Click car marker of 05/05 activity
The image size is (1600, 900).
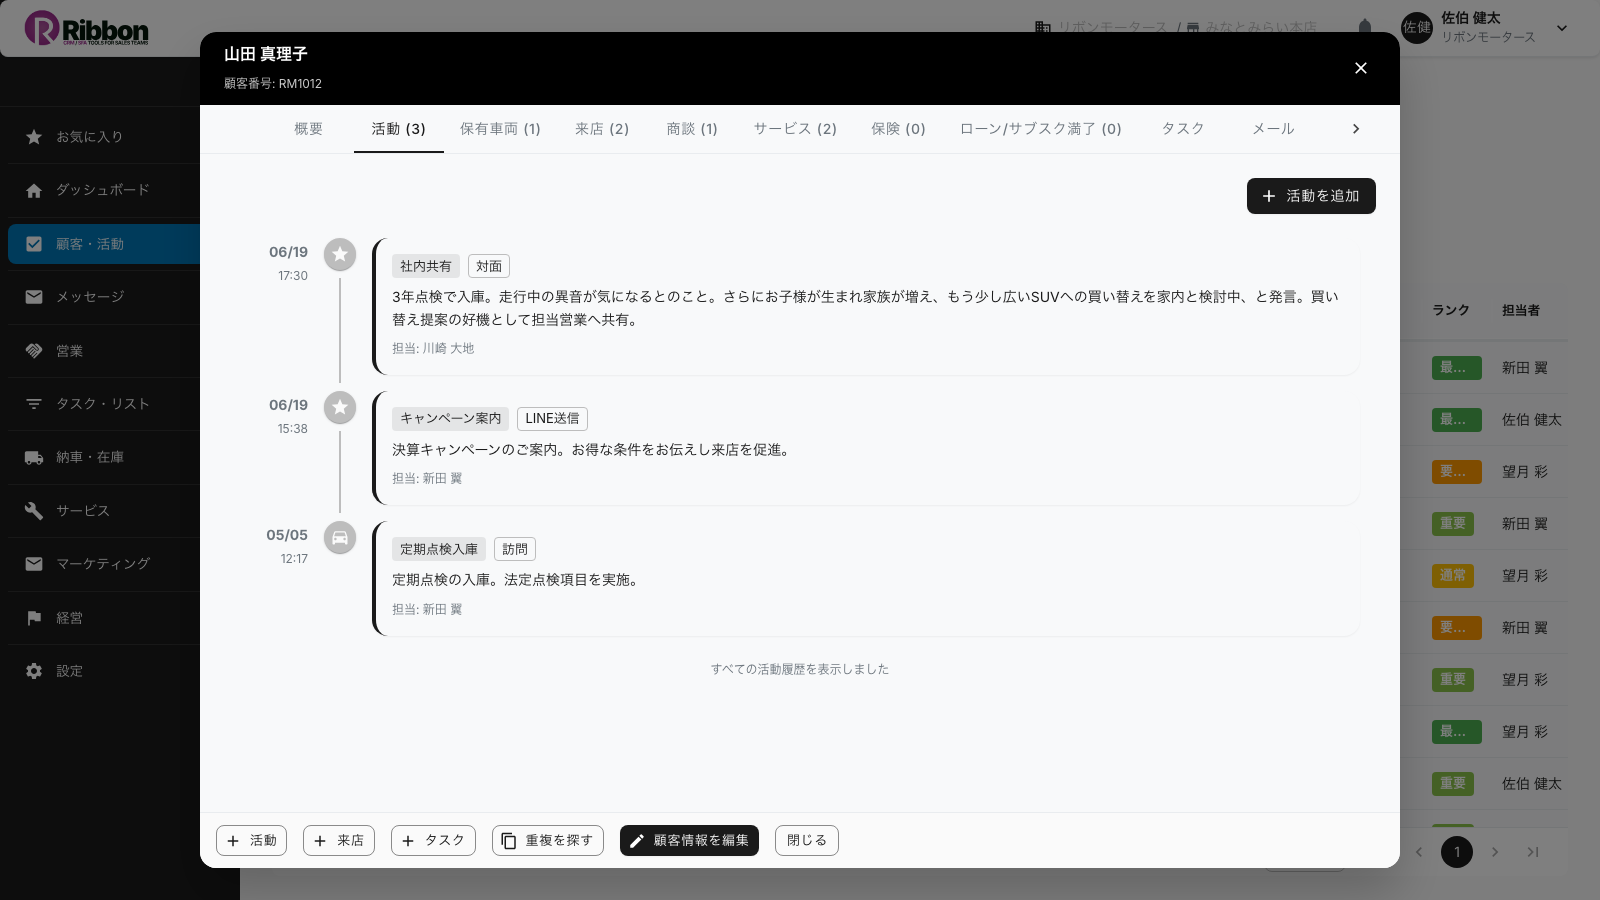pos(340,538)
